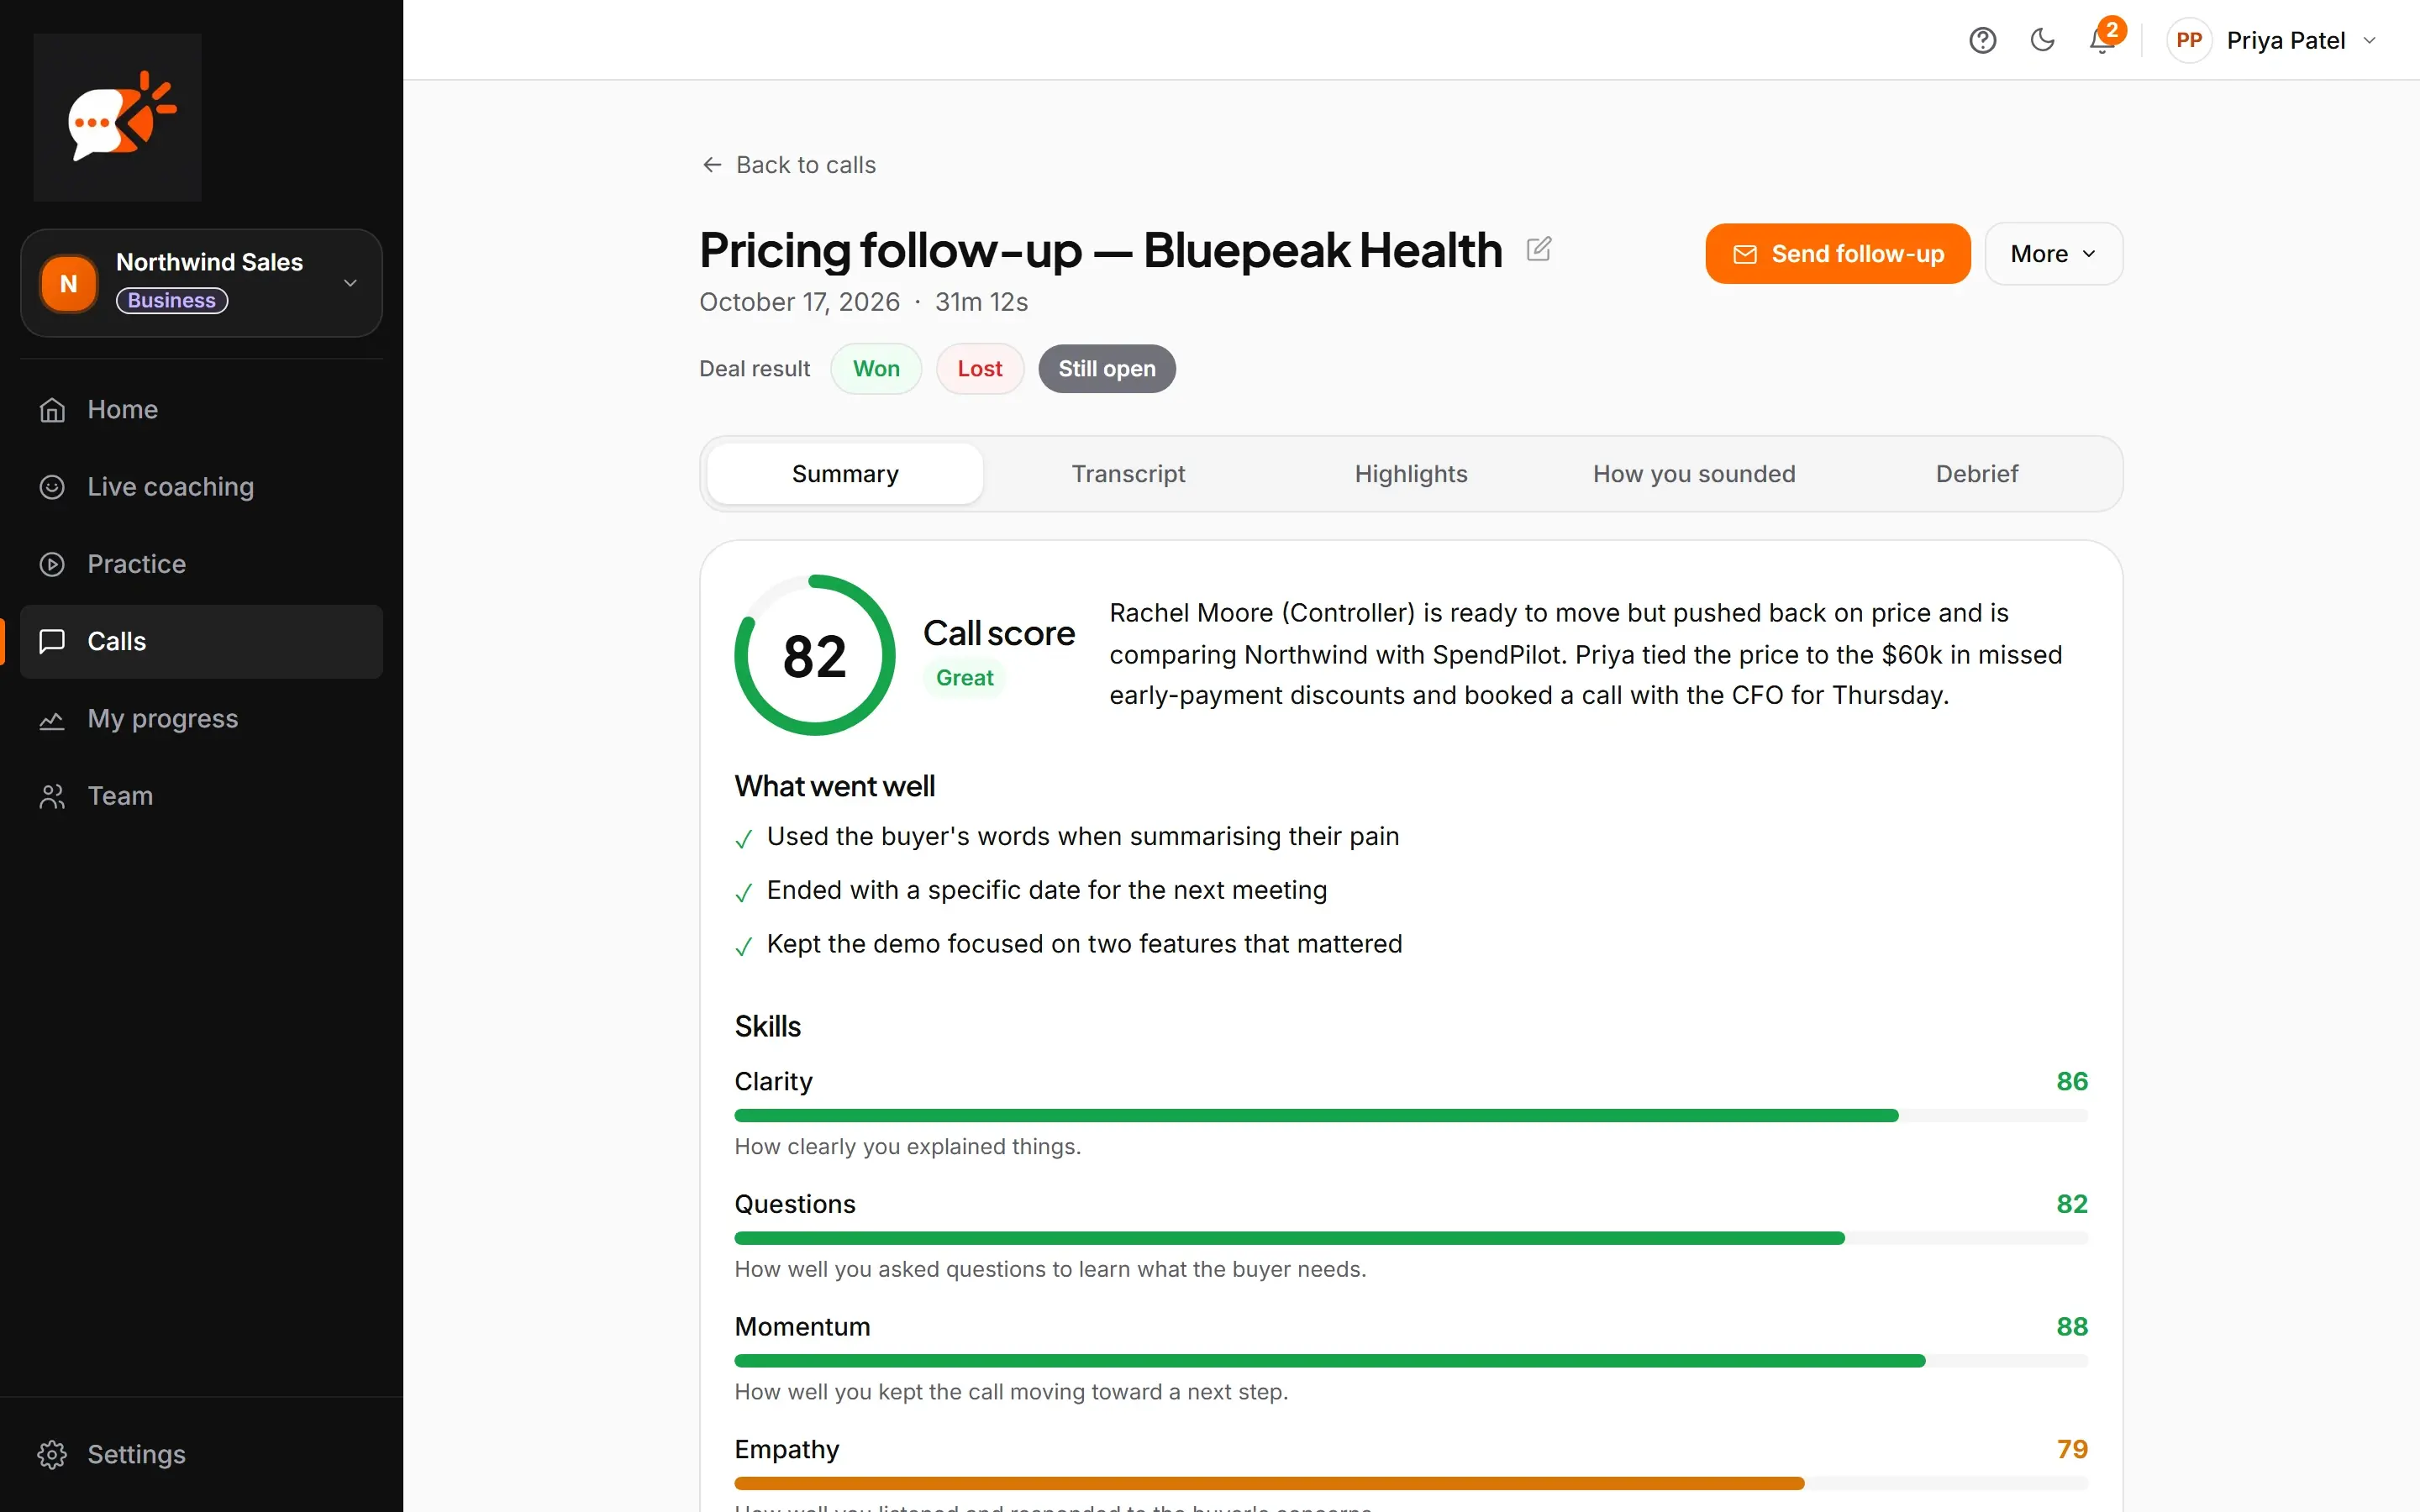Screen dimensions: 2420x1512
Task: Click 'Kept the demo focused' item
Action: point(1084,944)
